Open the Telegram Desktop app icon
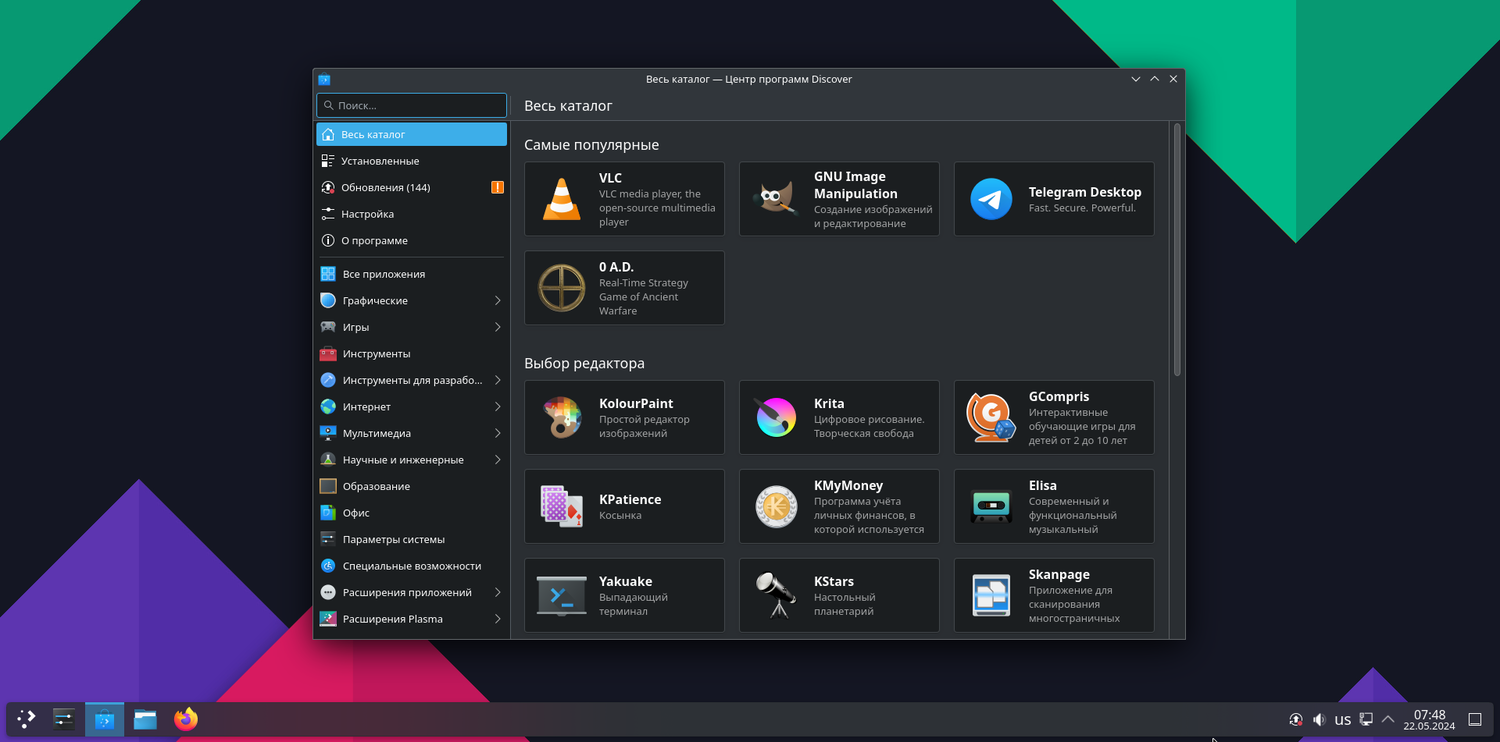Screen dimensions: 1500x742 pos(990,199)
